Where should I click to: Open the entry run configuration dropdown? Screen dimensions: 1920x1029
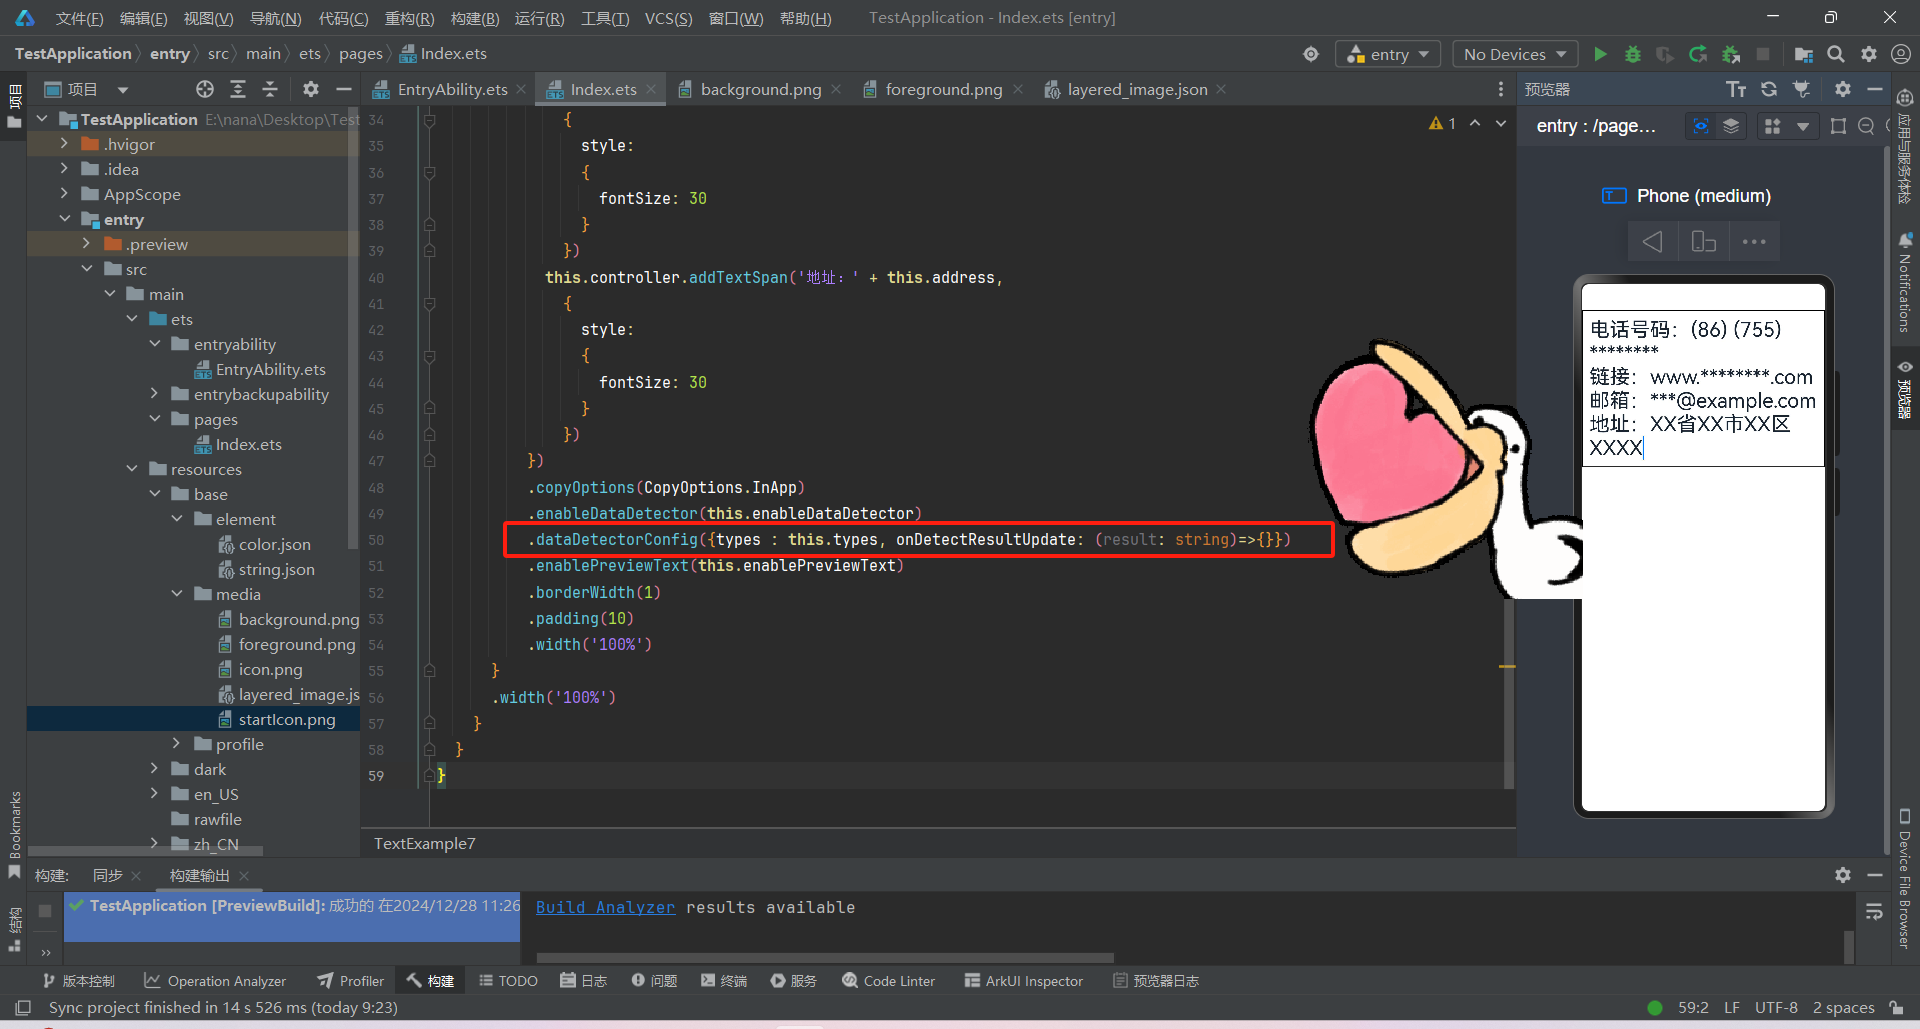pyautogui.click(x=1388, y=54)
